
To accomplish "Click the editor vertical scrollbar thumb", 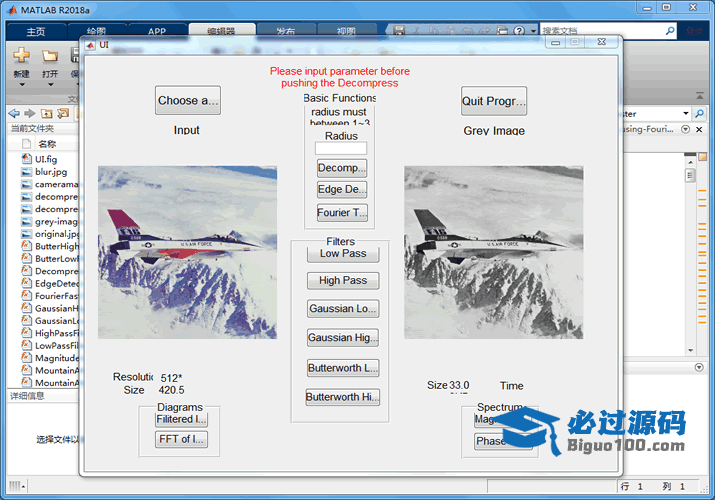I will [690, 175].
